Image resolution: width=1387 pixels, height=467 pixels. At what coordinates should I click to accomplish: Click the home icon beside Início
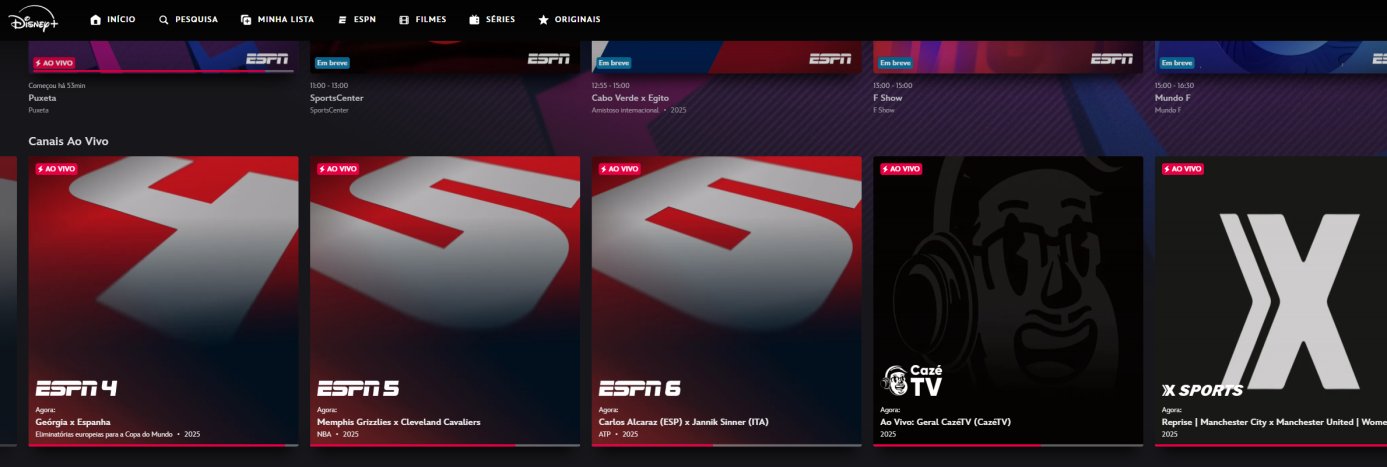(96, 20)
